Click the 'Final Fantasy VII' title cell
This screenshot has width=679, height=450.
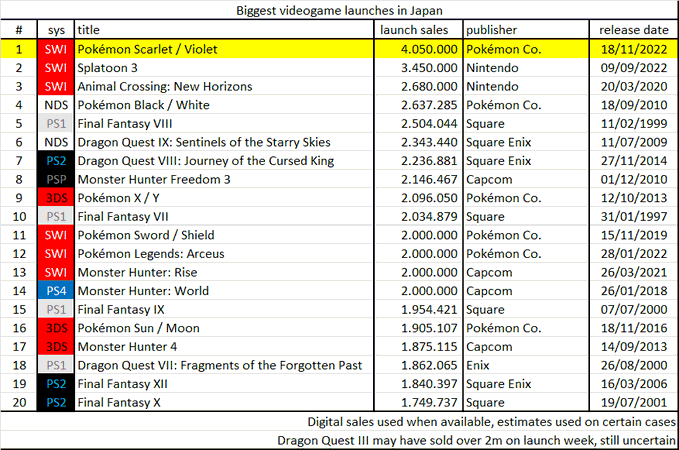click(123, 217)
